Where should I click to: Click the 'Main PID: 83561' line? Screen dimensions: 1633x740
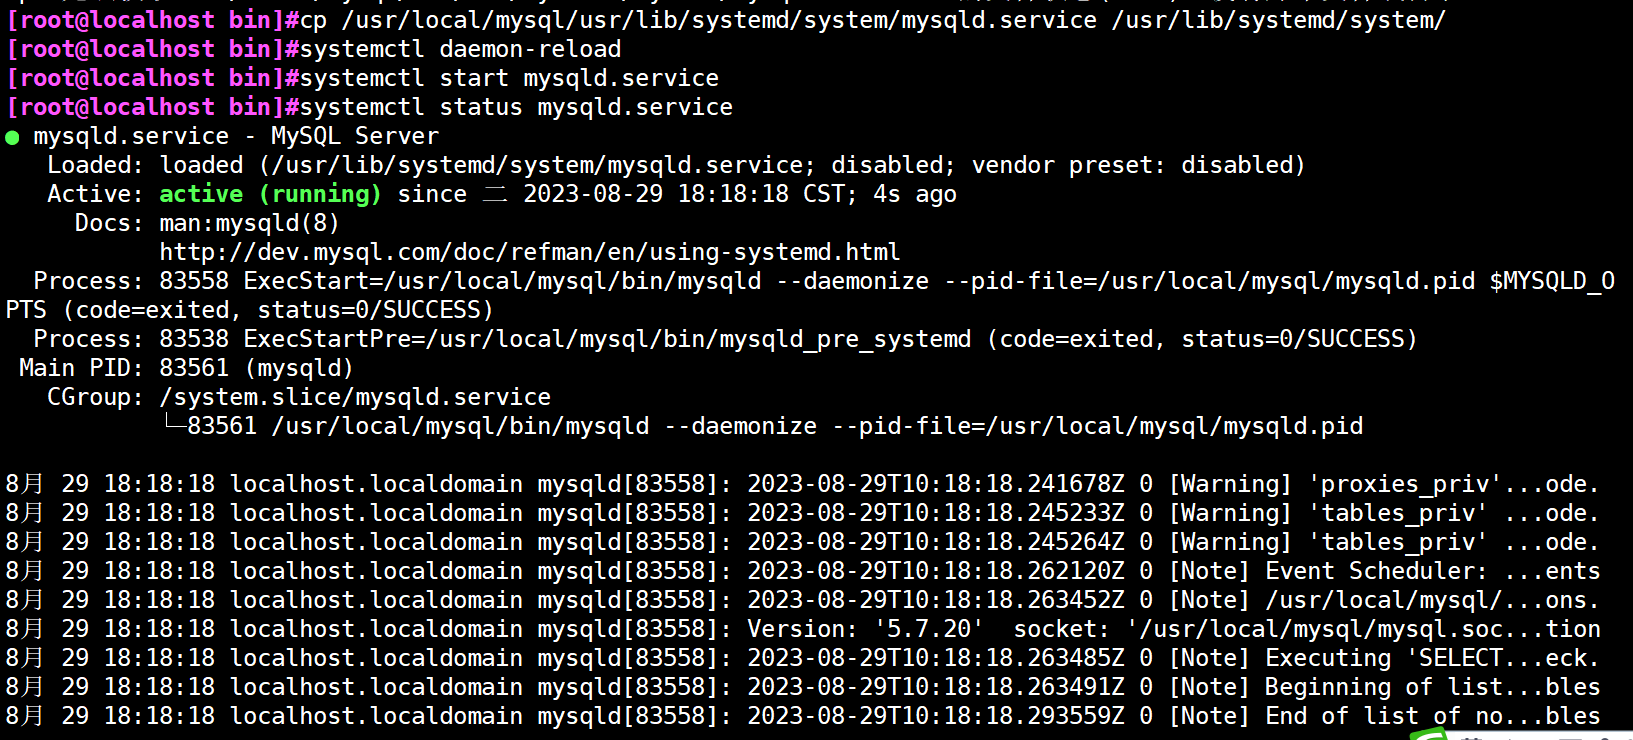click(186, 368)
